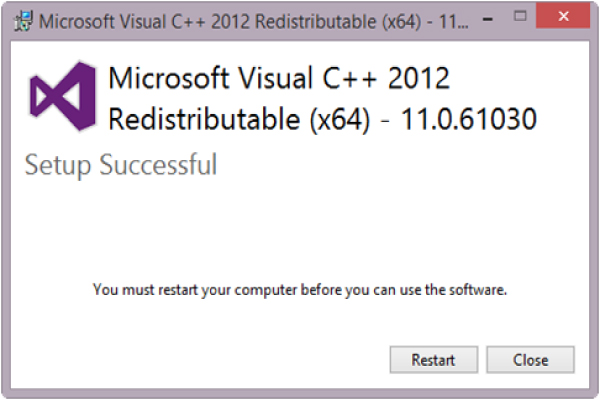This screenshot has width=600, height=400.
Task: Click the 'Redistributable (x64)' heading text
Action: click(240, 119)
